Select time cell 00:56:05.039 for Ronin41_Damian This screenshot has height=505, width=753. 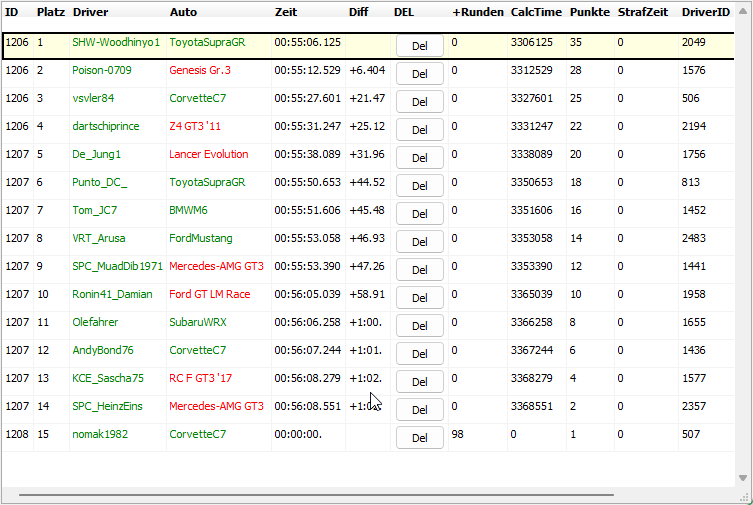pyautogui.click(x=307, y=295)
